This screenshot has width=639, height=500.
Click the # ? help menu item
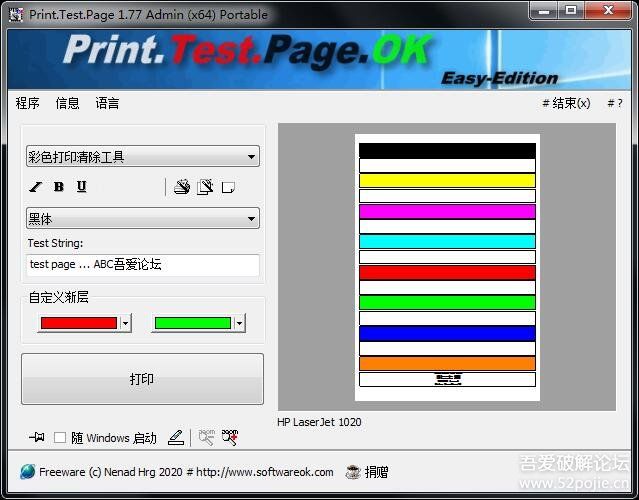tap(615, 103)
